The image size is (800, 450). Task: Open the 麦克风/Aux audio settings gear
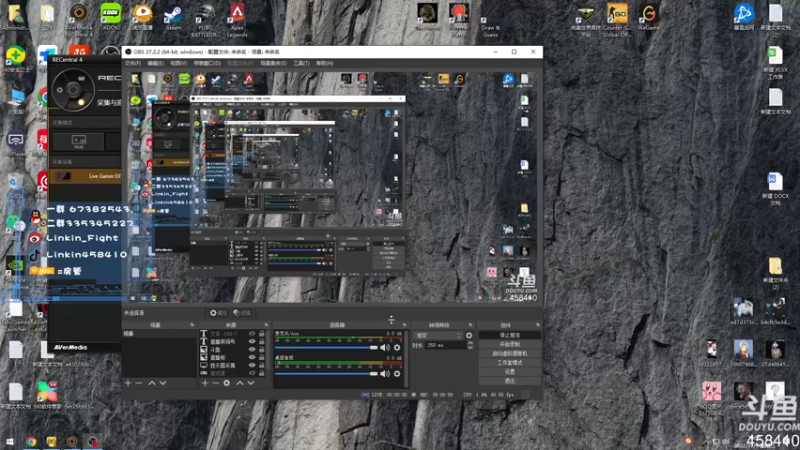[397, 347]
